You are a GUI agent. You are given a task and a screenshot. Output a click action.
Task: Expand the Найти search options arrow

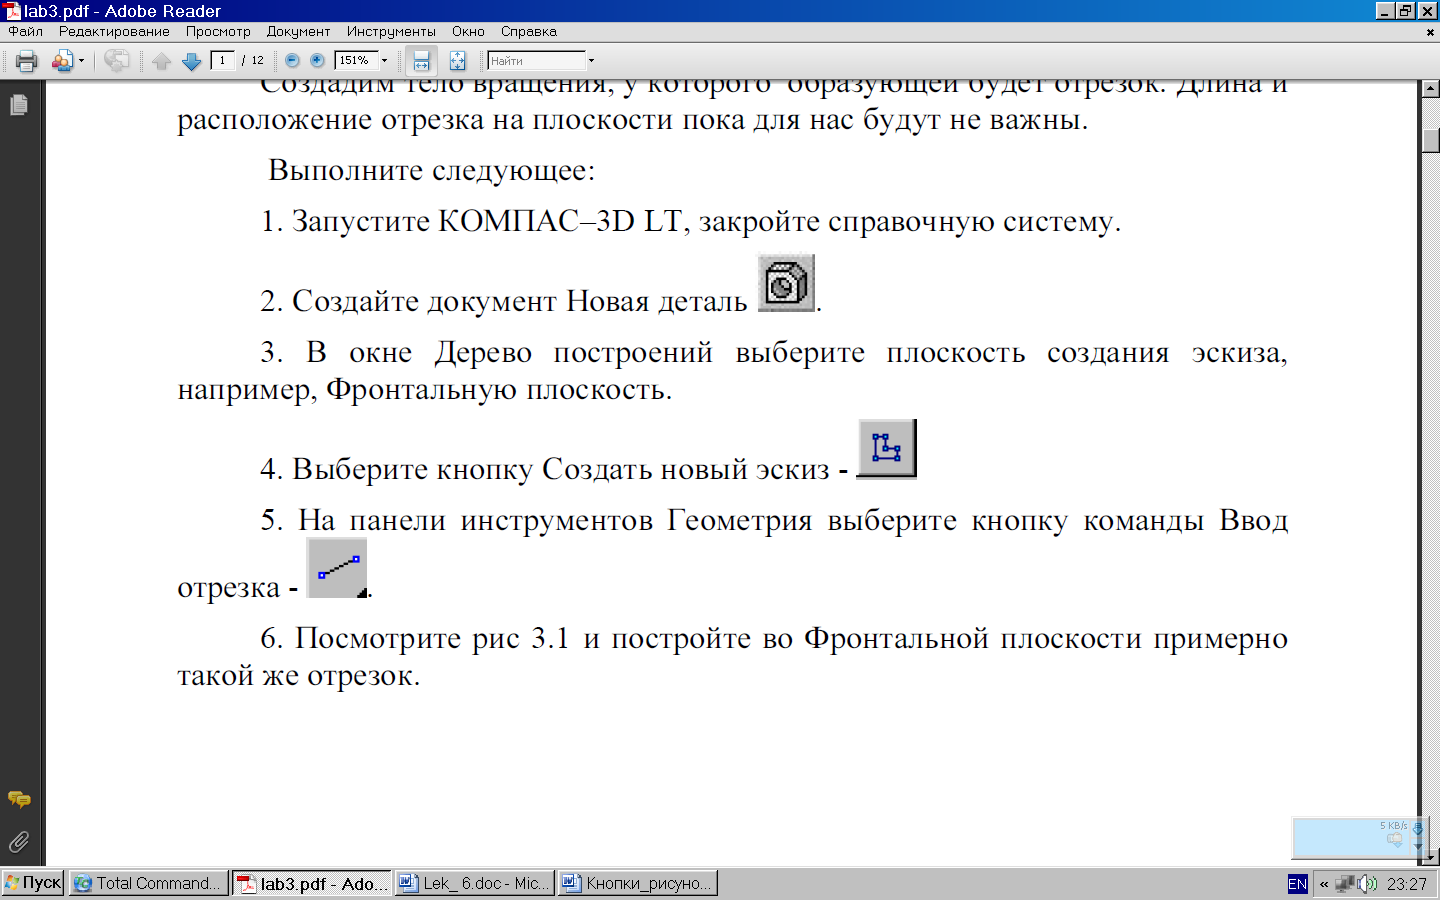[591, 60]
